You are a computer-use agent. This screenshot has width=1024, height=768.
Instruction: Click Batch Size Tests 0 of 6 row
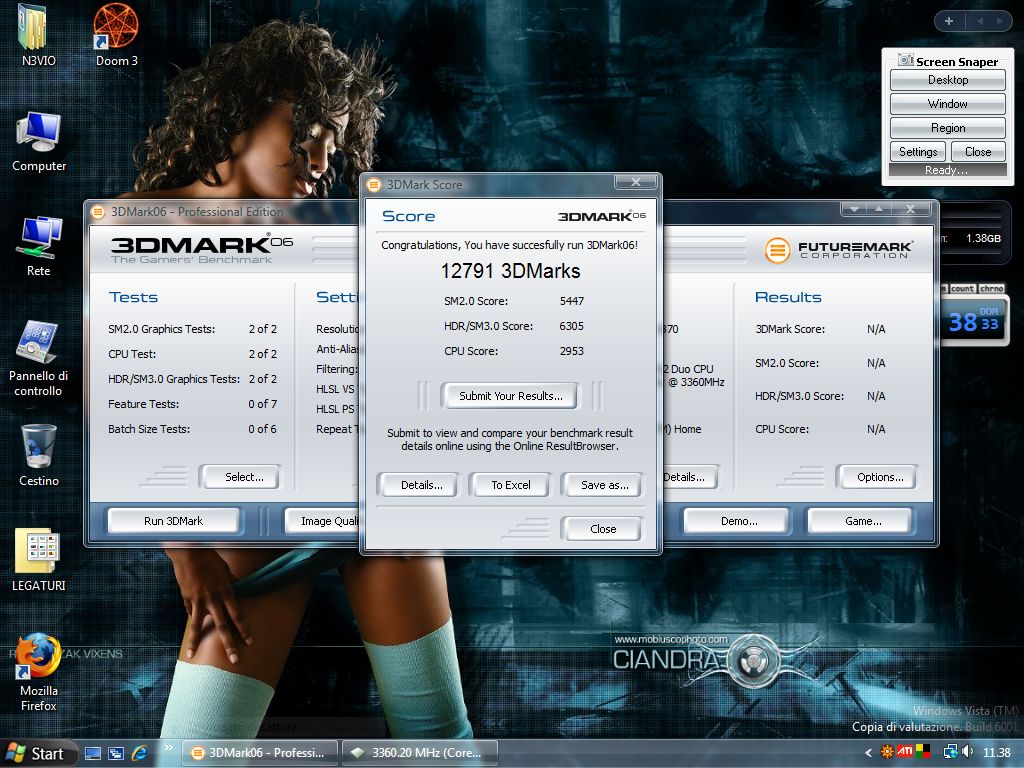coord(192,429)
